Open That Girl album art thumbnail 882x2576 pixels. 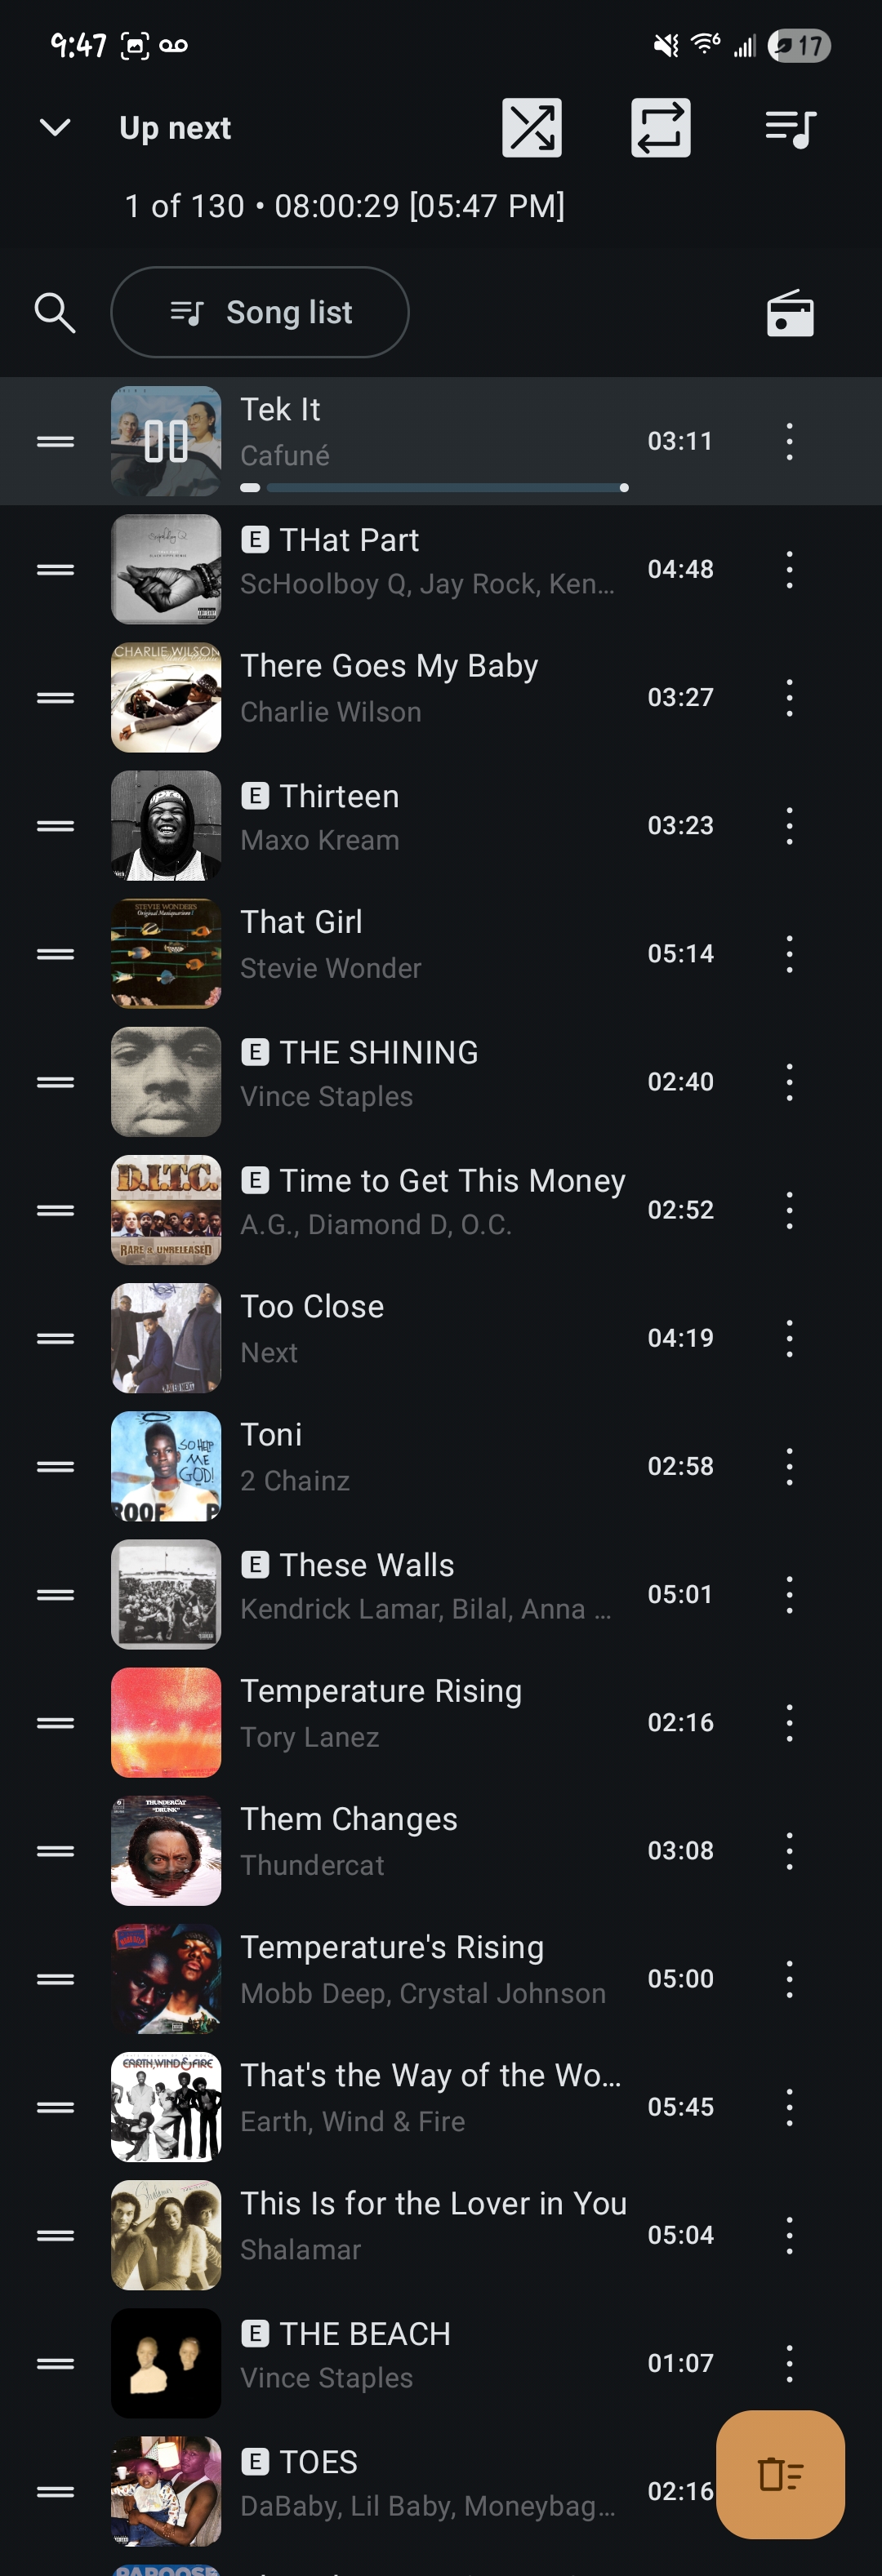pos(166,953)
